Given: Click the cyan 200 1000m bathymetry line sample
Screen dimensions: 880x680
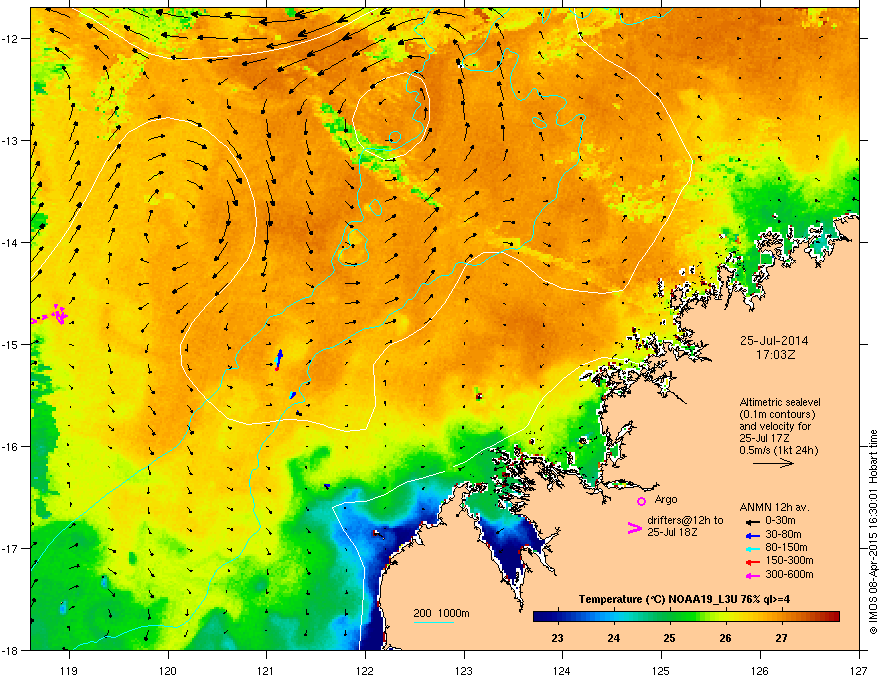Looking at the screenshot, I should [434, 623].
